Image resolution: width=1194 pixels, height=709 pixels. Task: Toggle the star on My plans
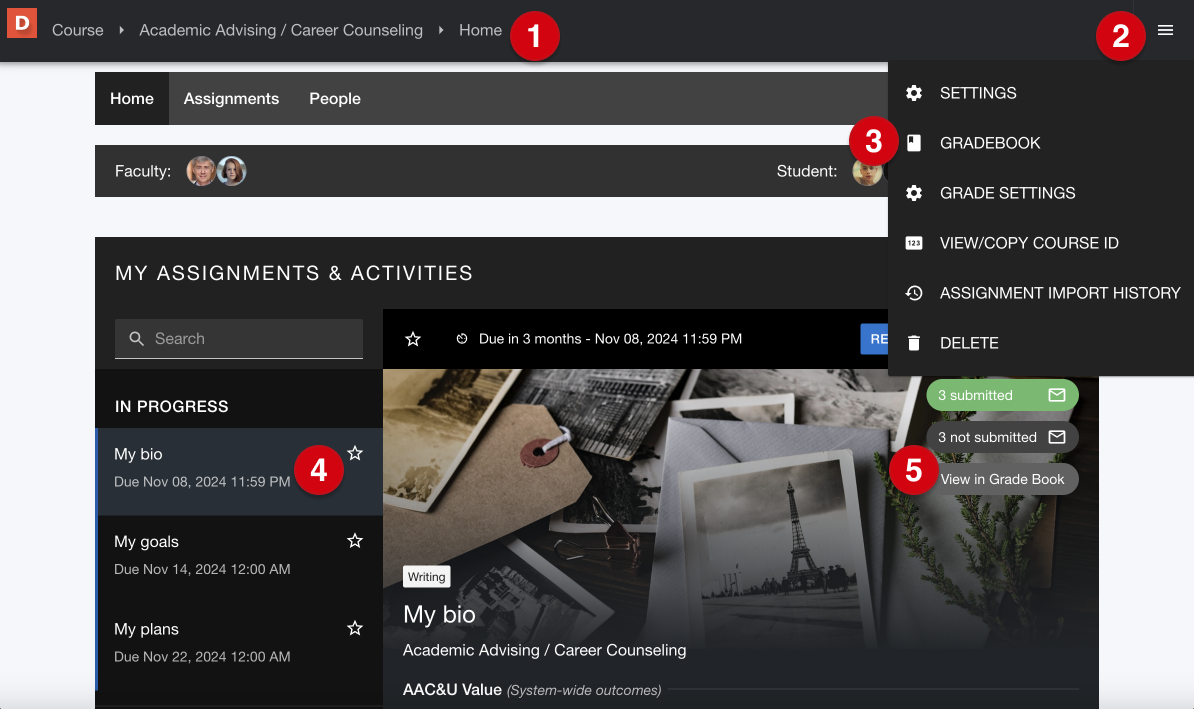click(355, 628)
